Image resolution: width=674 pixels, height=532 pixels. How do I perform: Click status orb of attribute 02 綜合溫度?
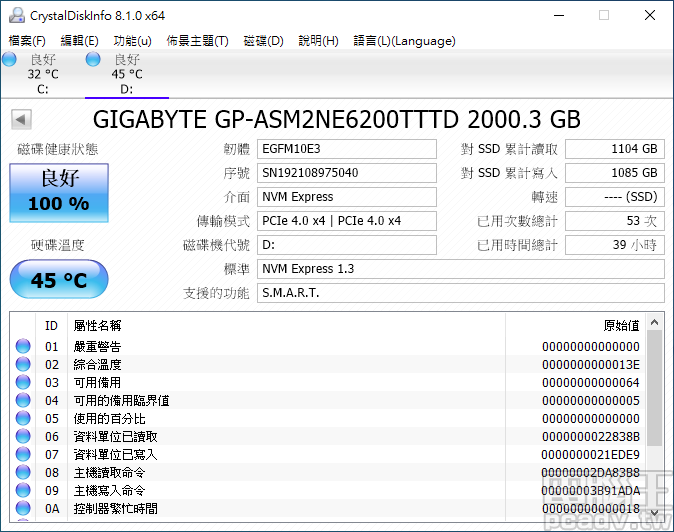tap(23, 364)
